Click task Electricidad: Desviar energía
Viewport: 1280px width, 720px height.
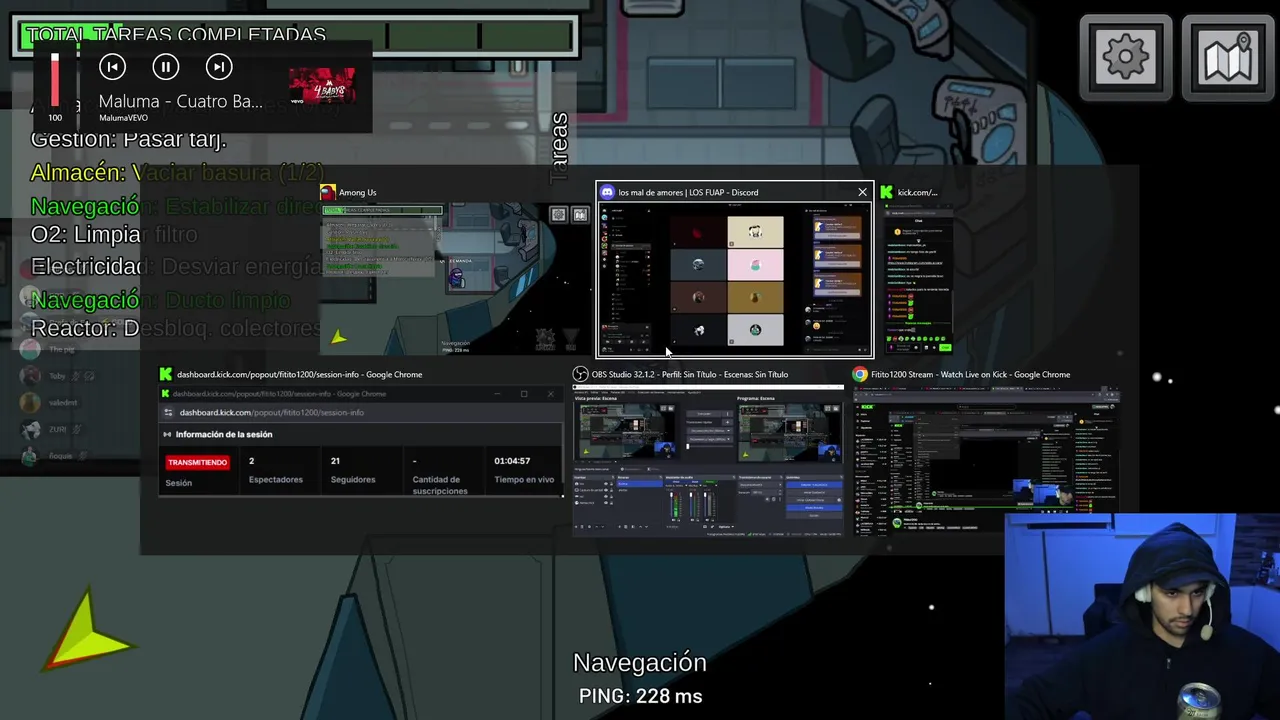(176, 267)
